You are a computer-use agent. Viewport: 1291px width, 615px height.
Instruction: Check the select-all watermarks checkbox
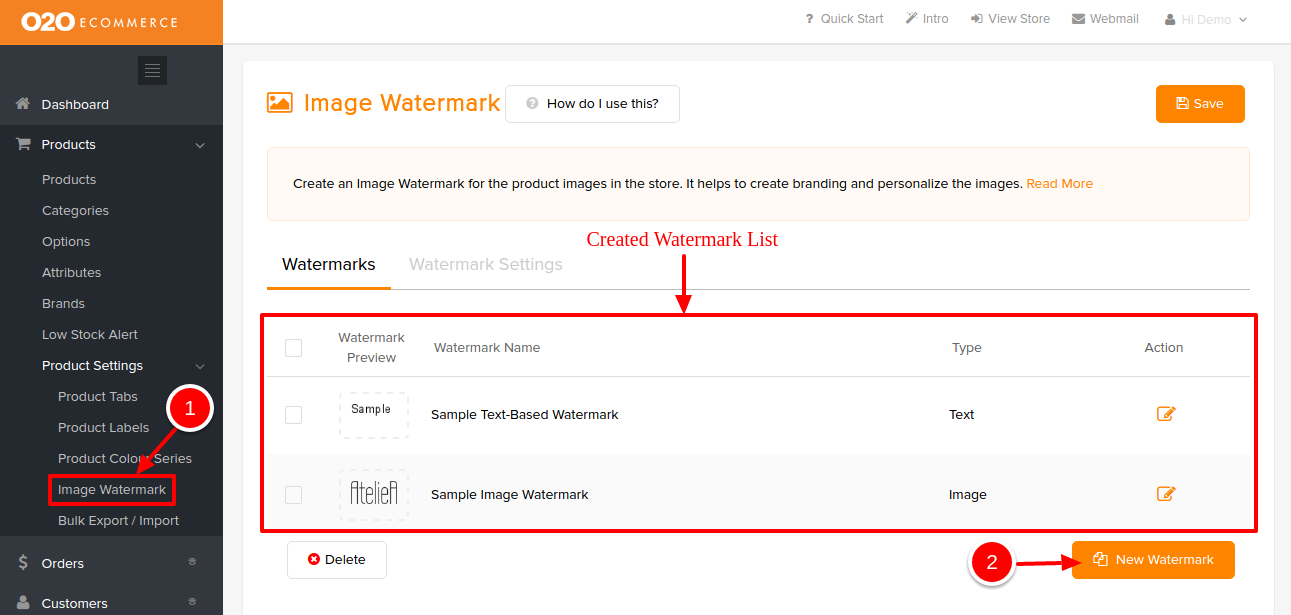(293, 347)
